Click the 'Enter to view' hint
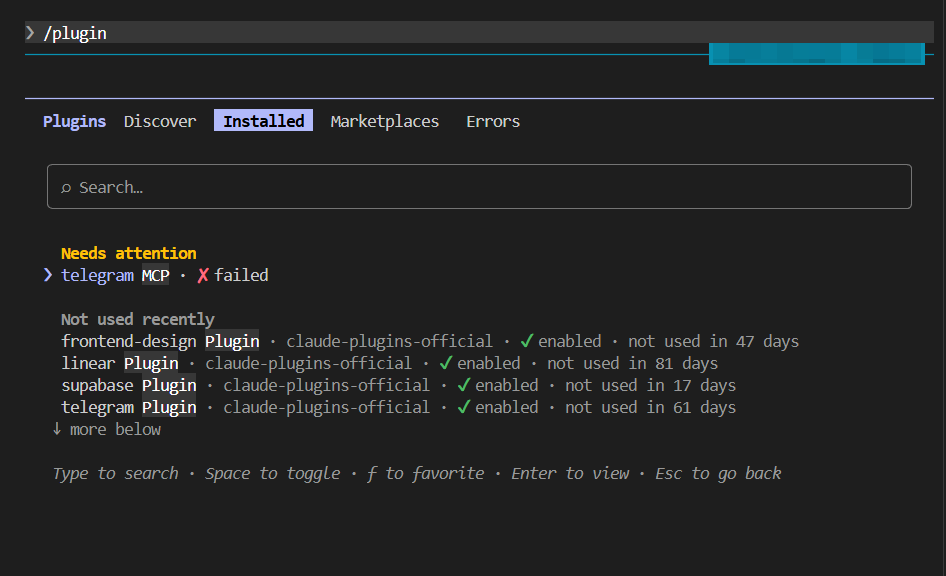The height and width of the screenshot is (576, 946). [570, 473]
